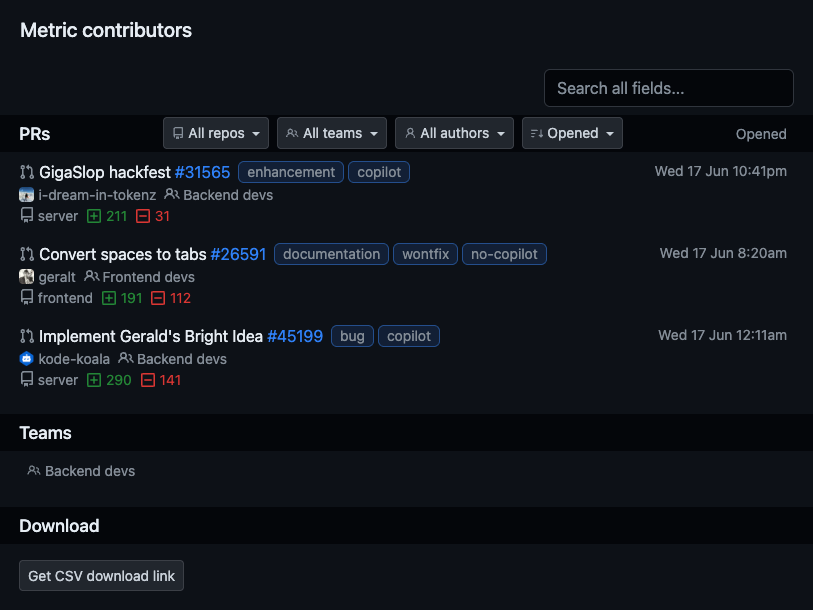Click geralt avatar image
The height and width of the screenshot is (610, 813).
tap(26, 277)
